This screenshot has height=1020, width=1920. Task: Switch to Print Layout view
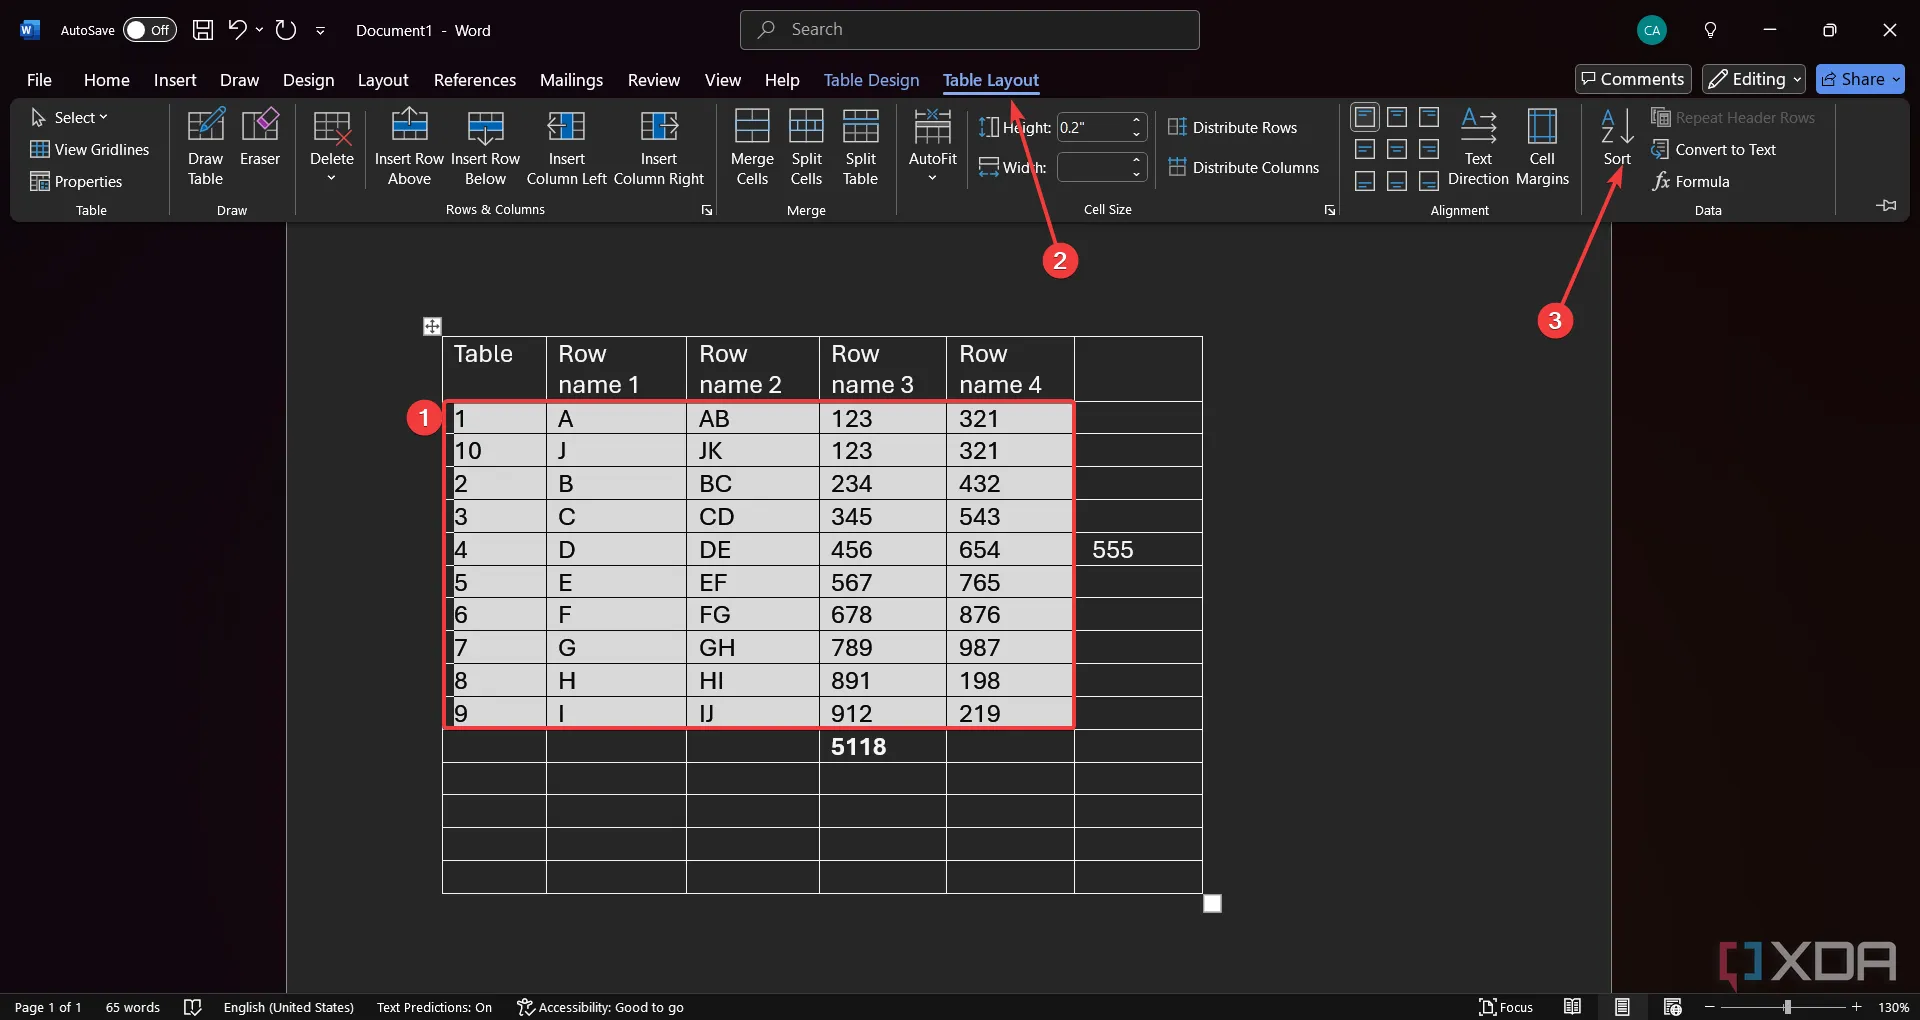(x=1622, y=1007)
